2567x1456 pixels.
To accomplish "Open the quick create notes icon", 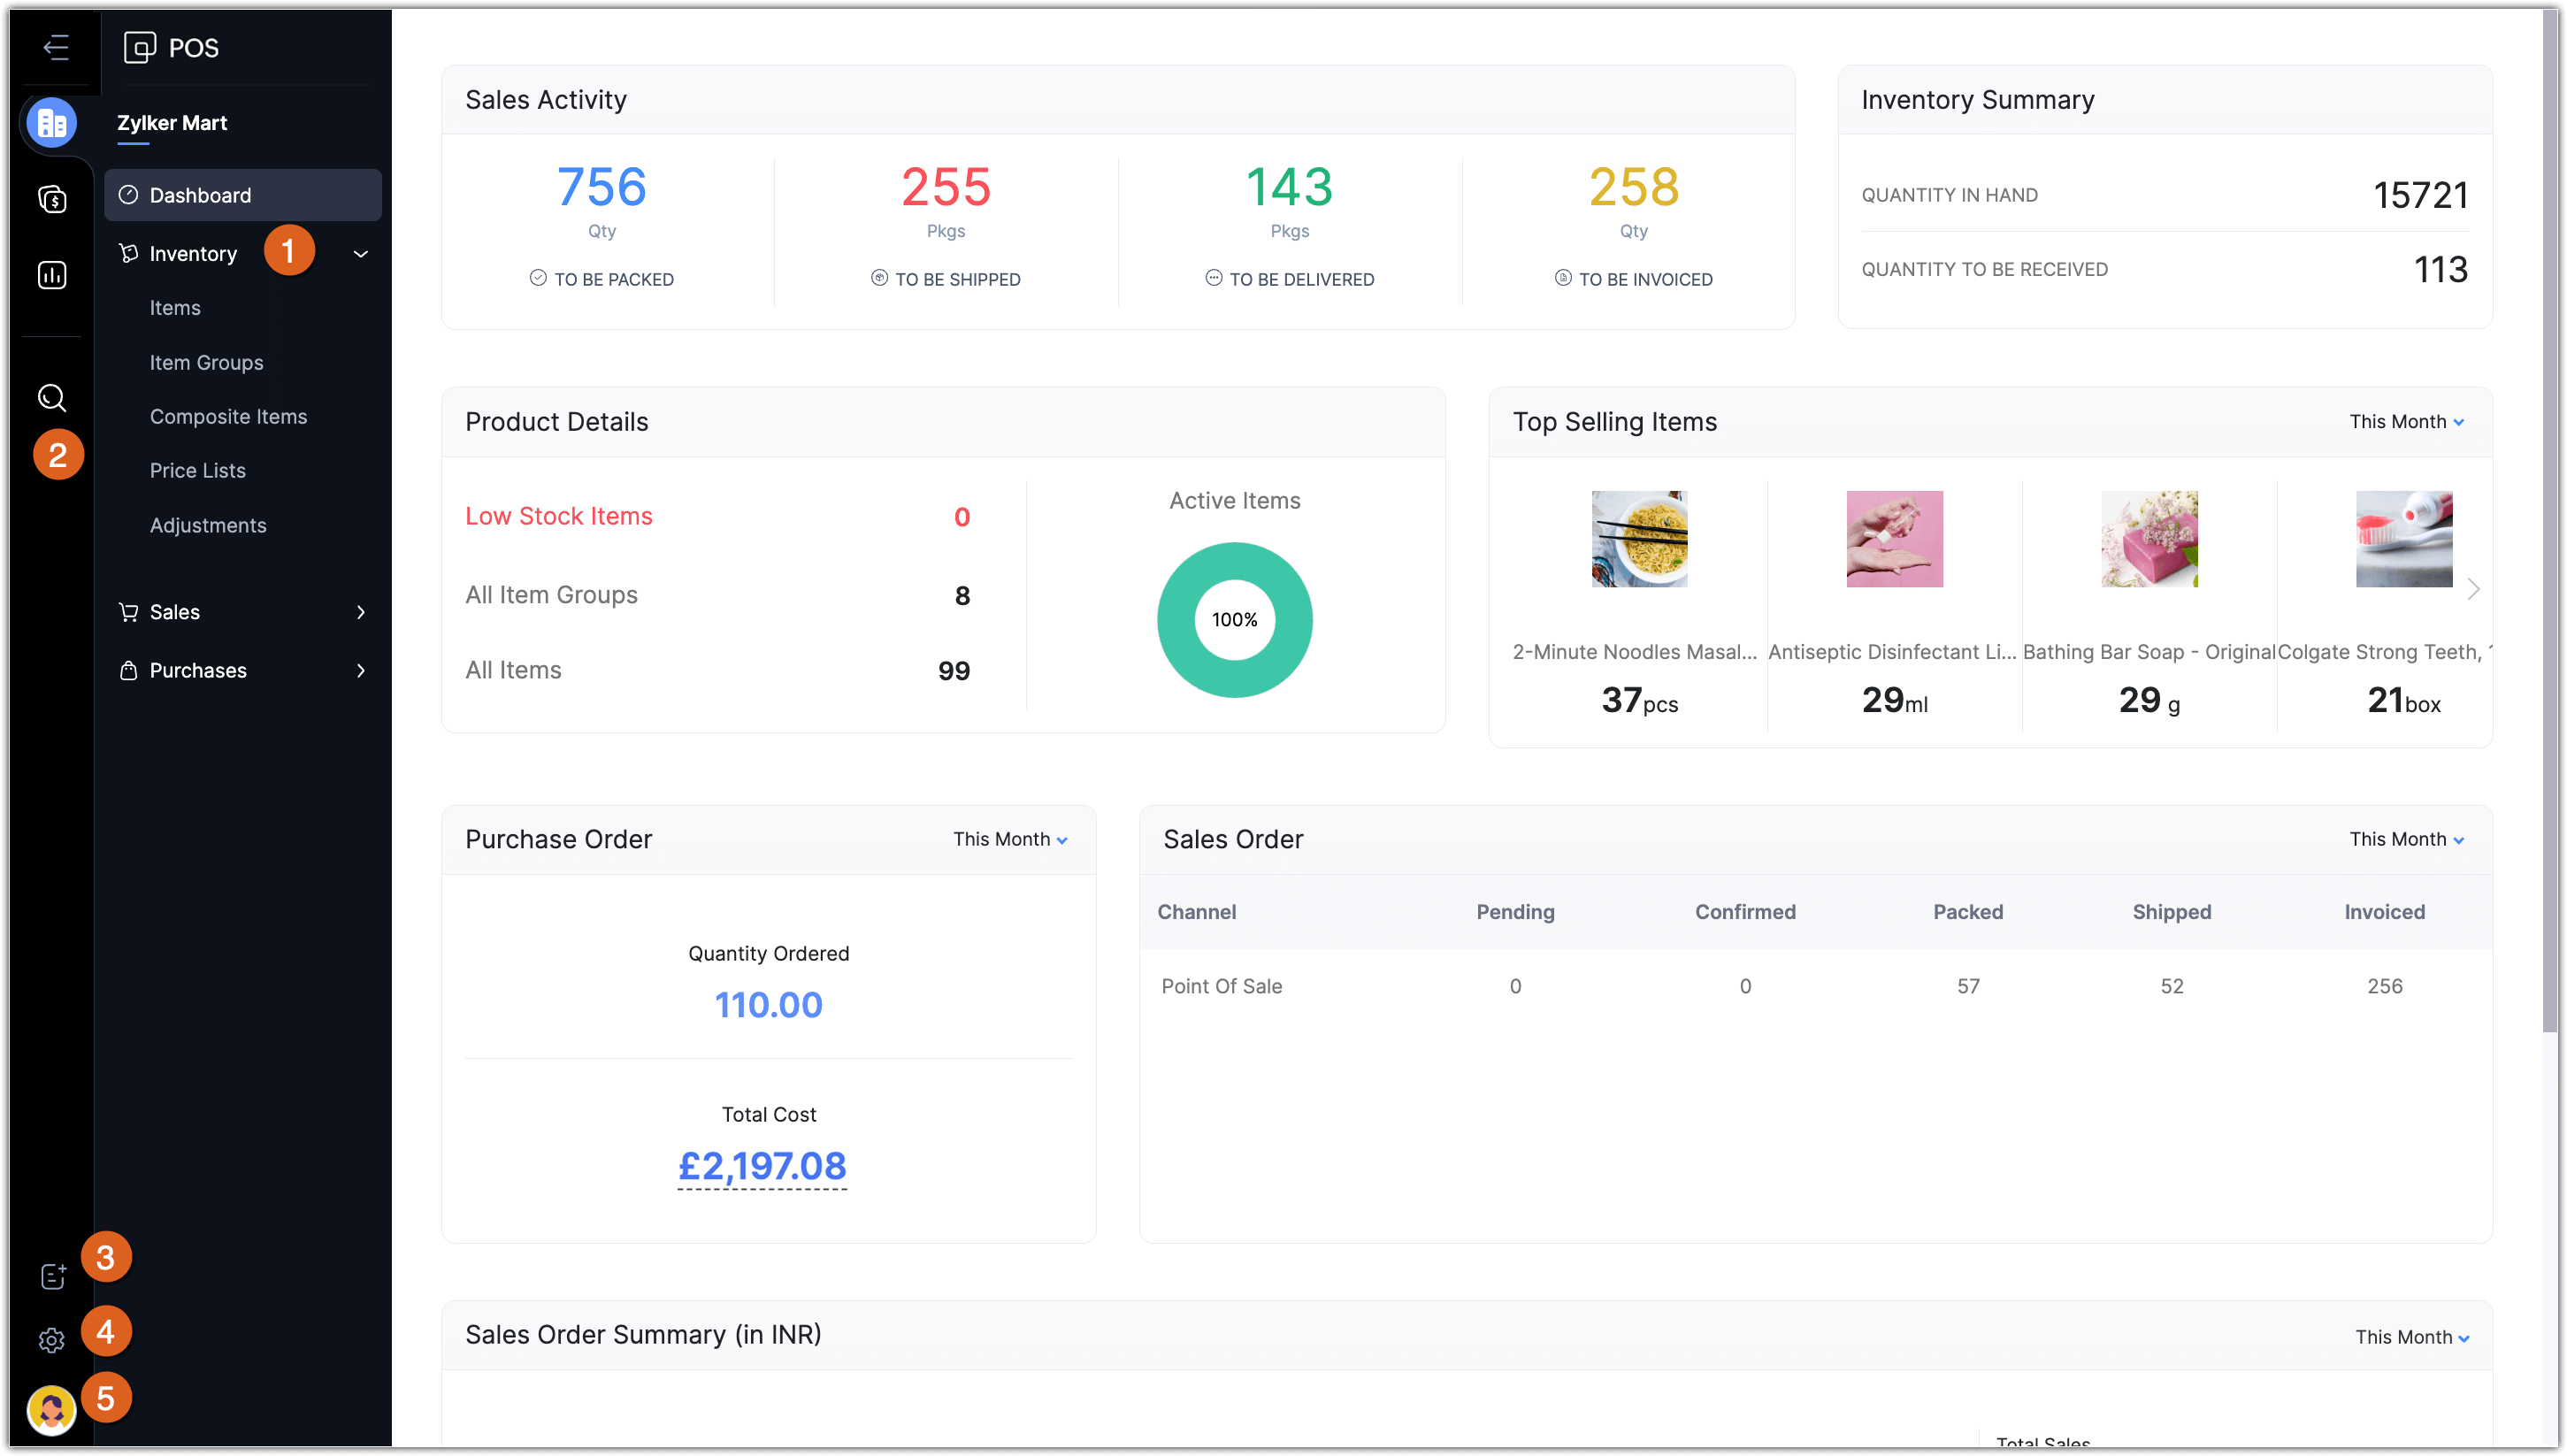I will click(x=52, y=1276).
